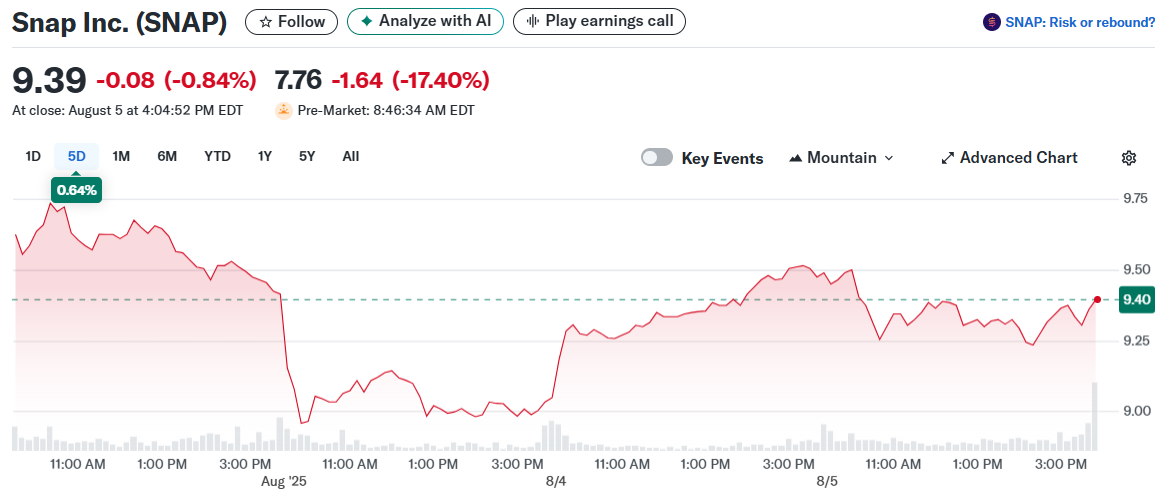Select the 1D time range
This screenshot has width=1162, height=490.
(x=33, y=156)
